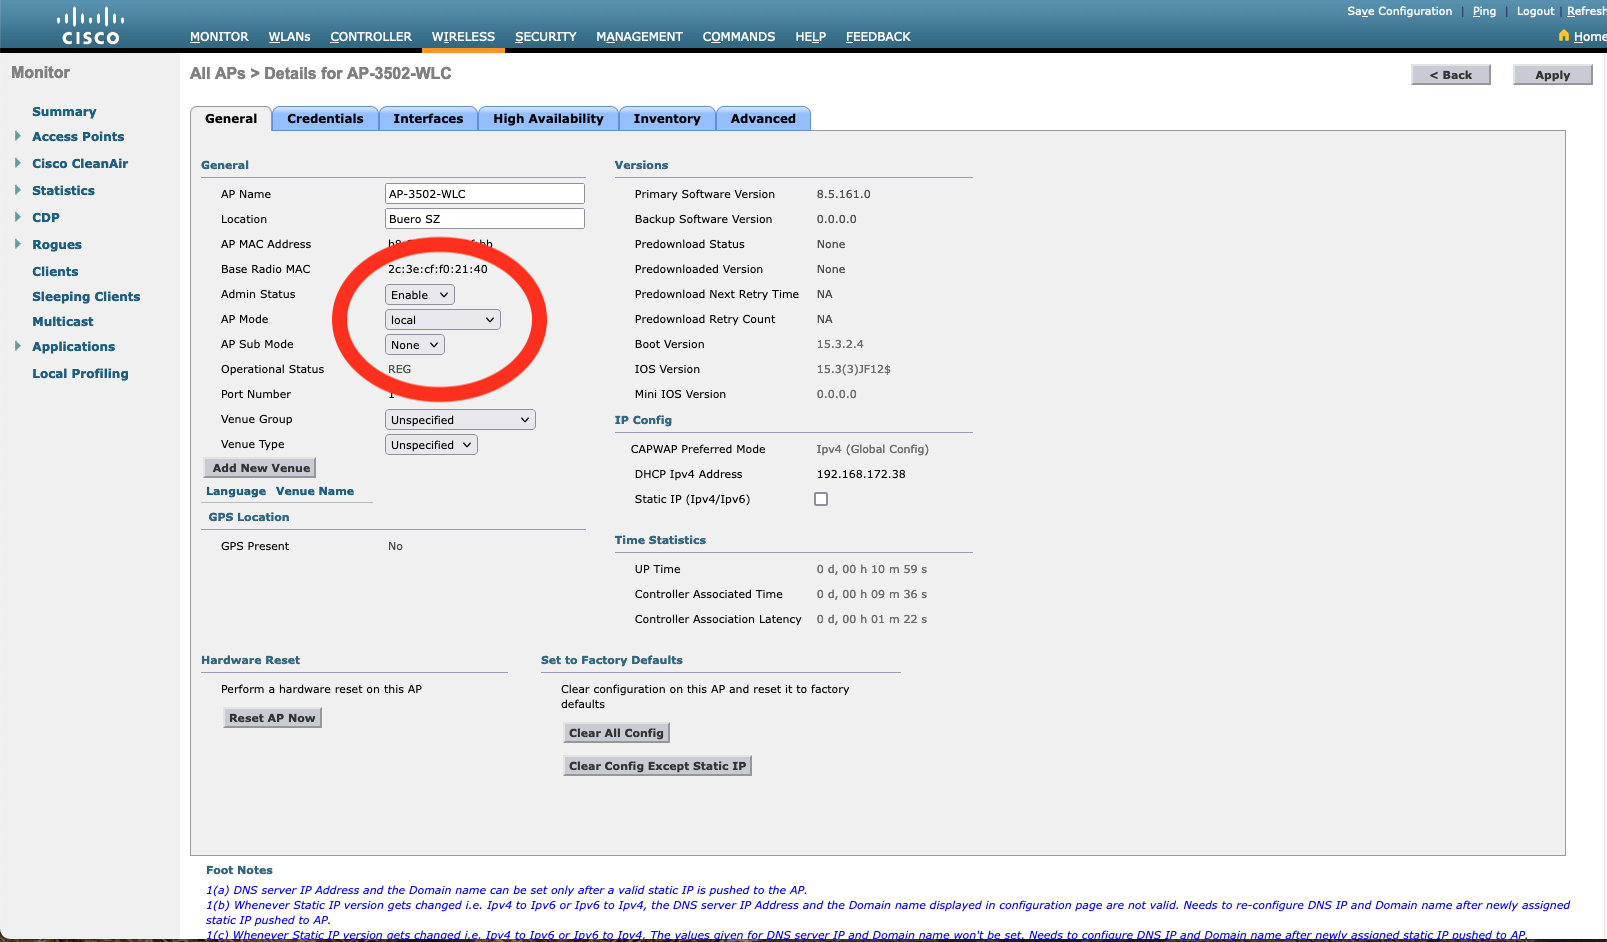
Task: Select the Operational Status REG value
Action: (399, 369)
